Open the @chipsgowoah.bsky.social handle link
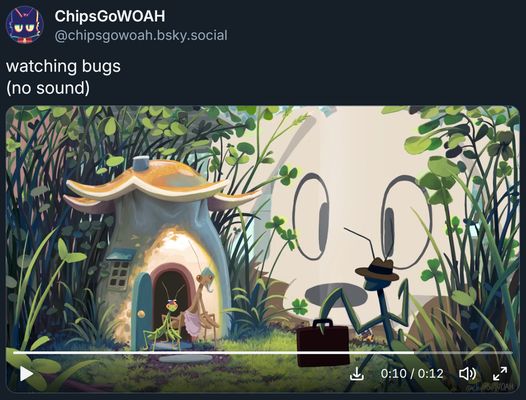This screenshot has width=526, height=400. point(141,35)
